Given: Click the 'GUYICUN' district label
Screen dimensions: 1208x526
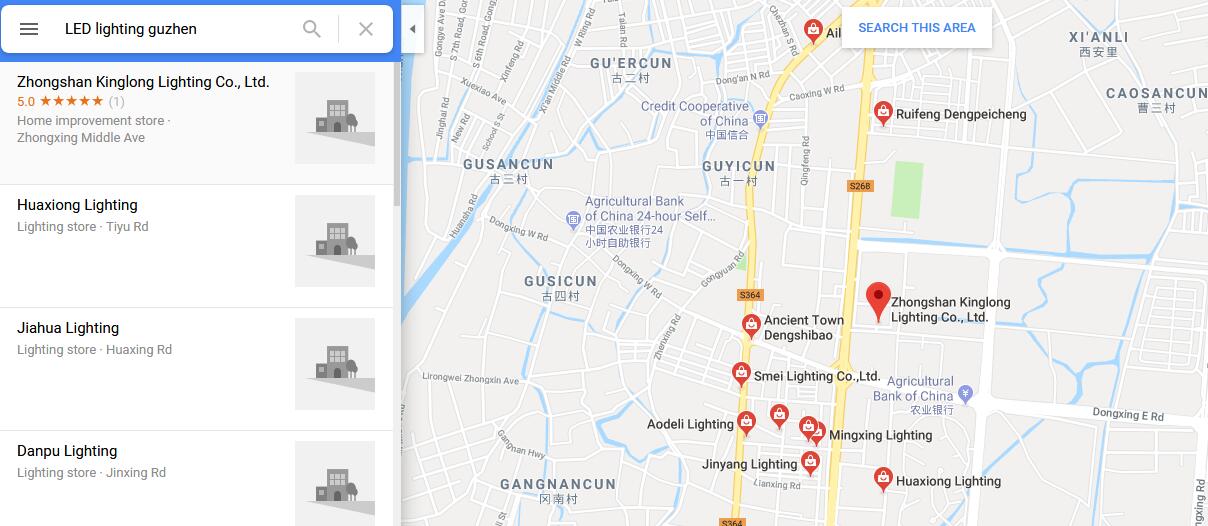Looking at the screenshot, I should (x=739, y=166).
